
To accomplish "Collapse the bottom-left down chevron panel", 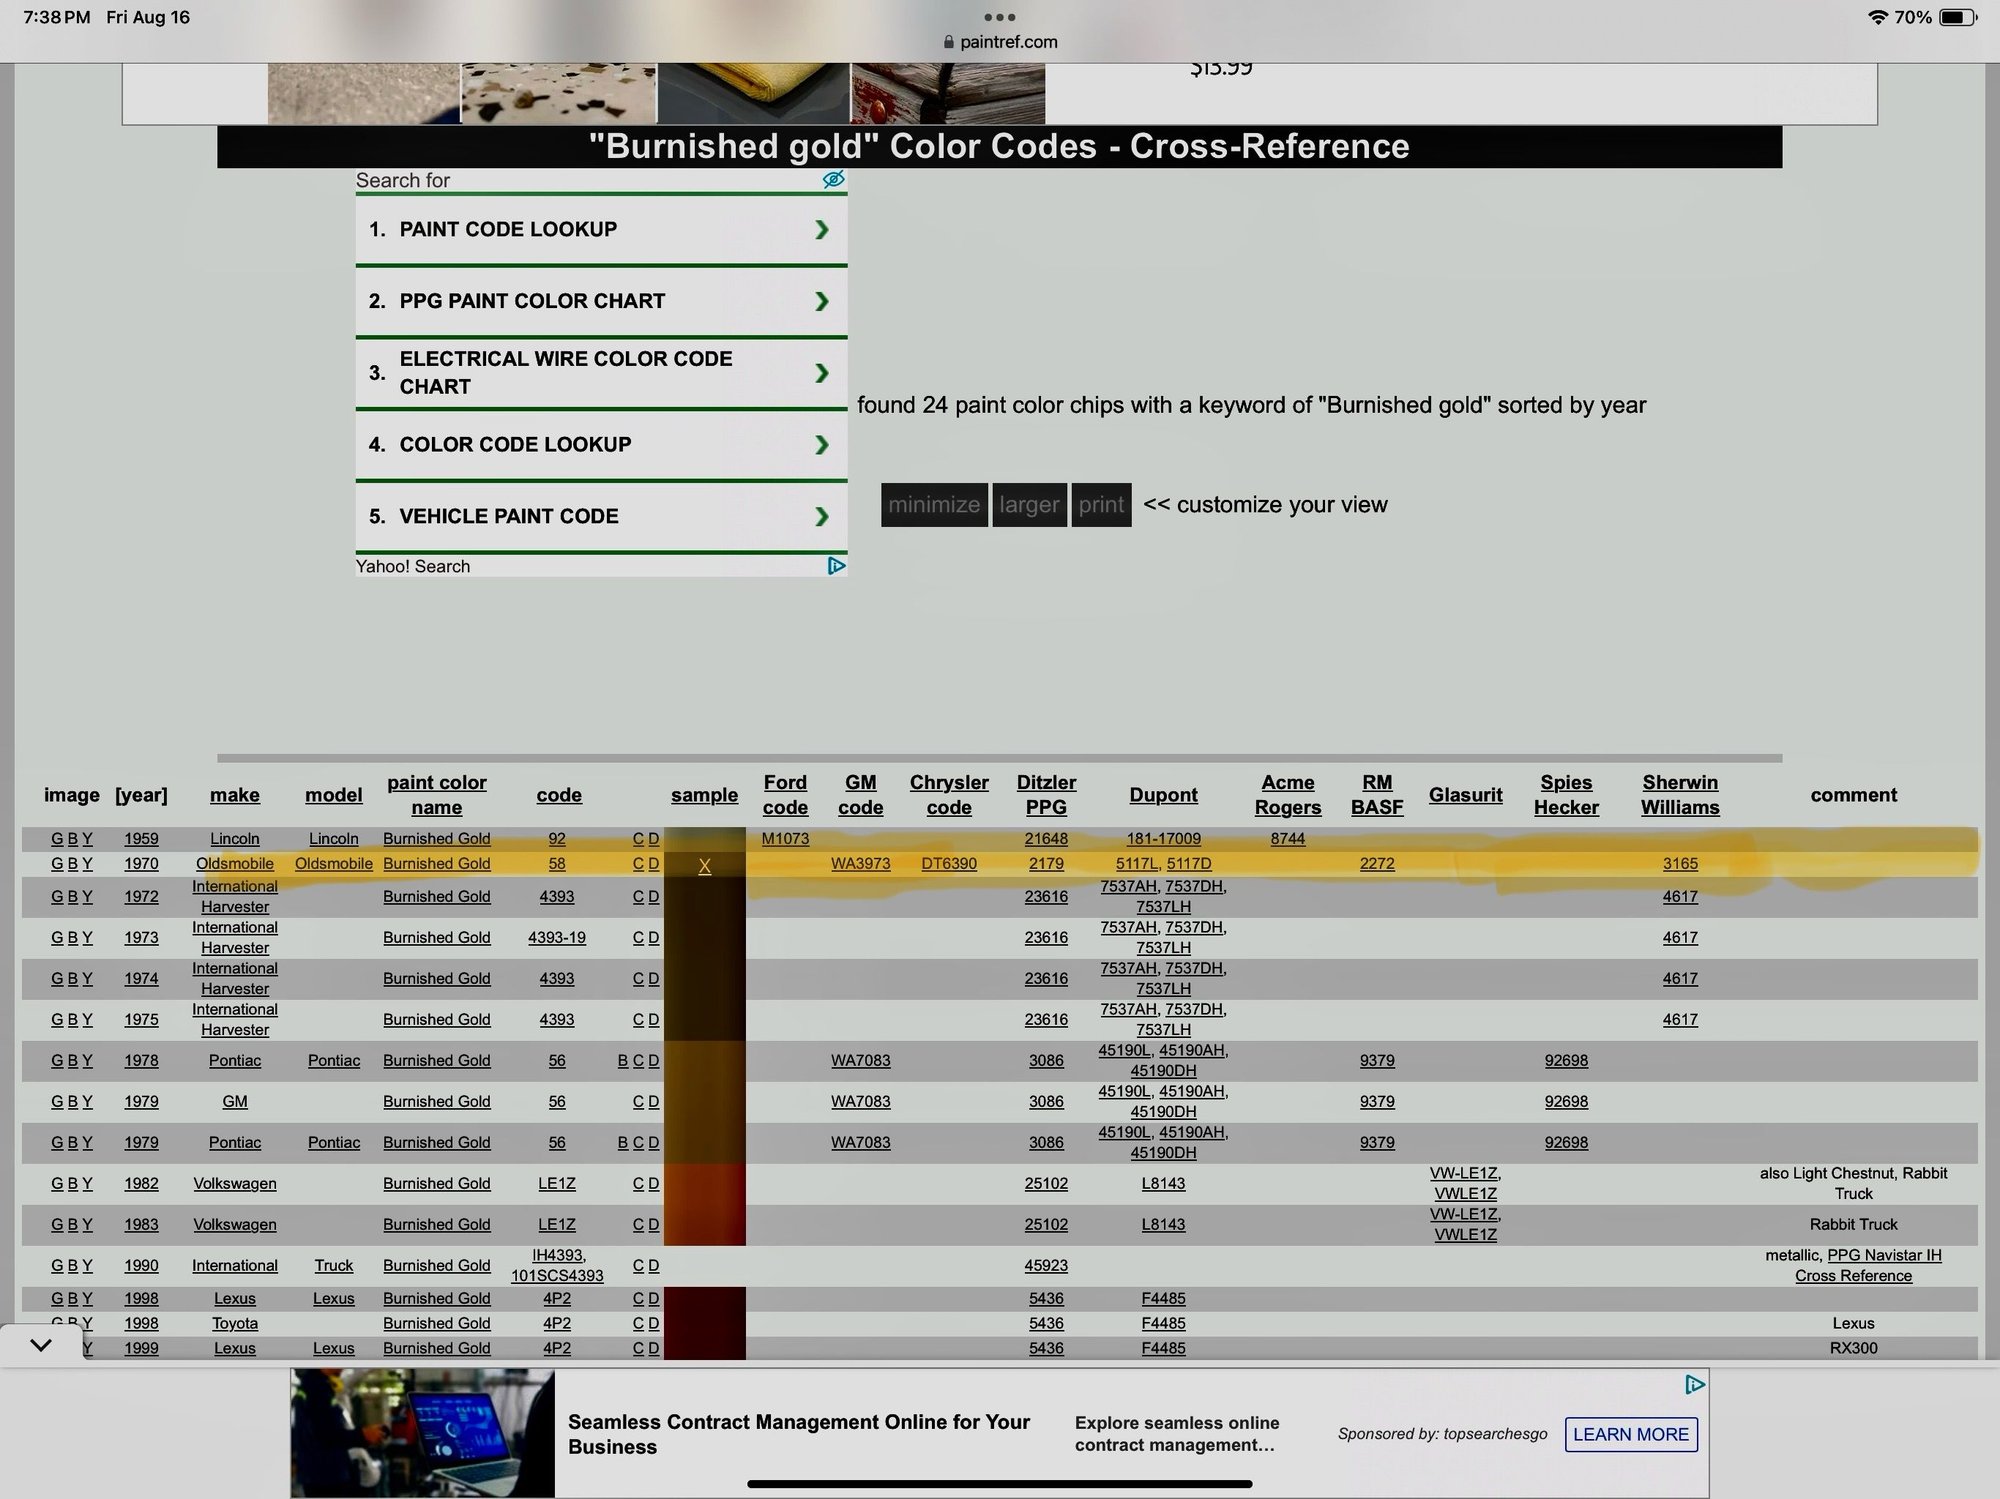I will 41,1345.
